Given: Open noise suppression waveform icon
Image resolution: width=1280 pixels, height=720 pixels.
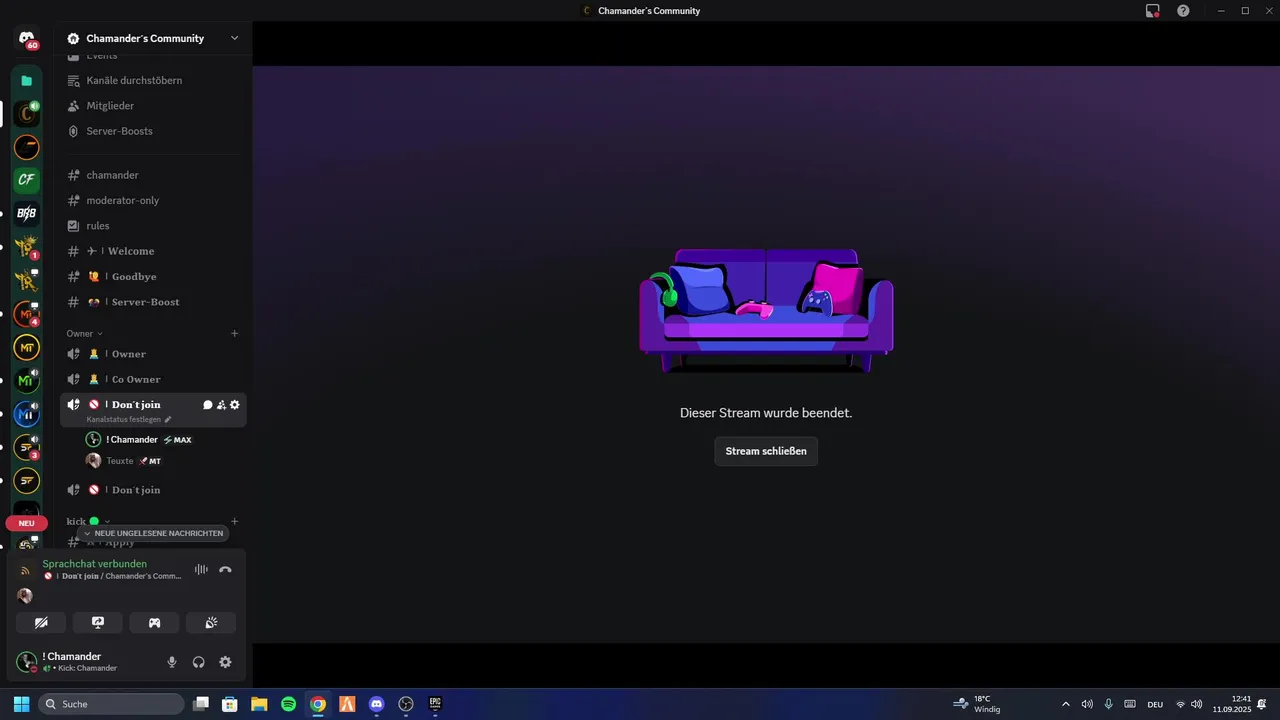Looking at the screenshot, I should 201,569.
